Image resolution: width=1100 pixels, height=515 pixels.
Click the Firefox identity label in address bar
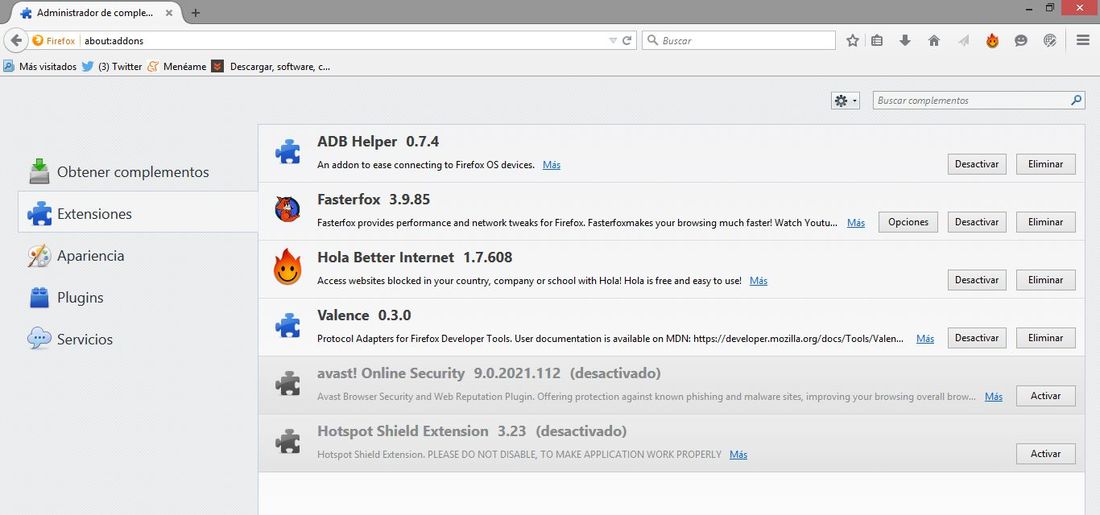click(54, 41)
